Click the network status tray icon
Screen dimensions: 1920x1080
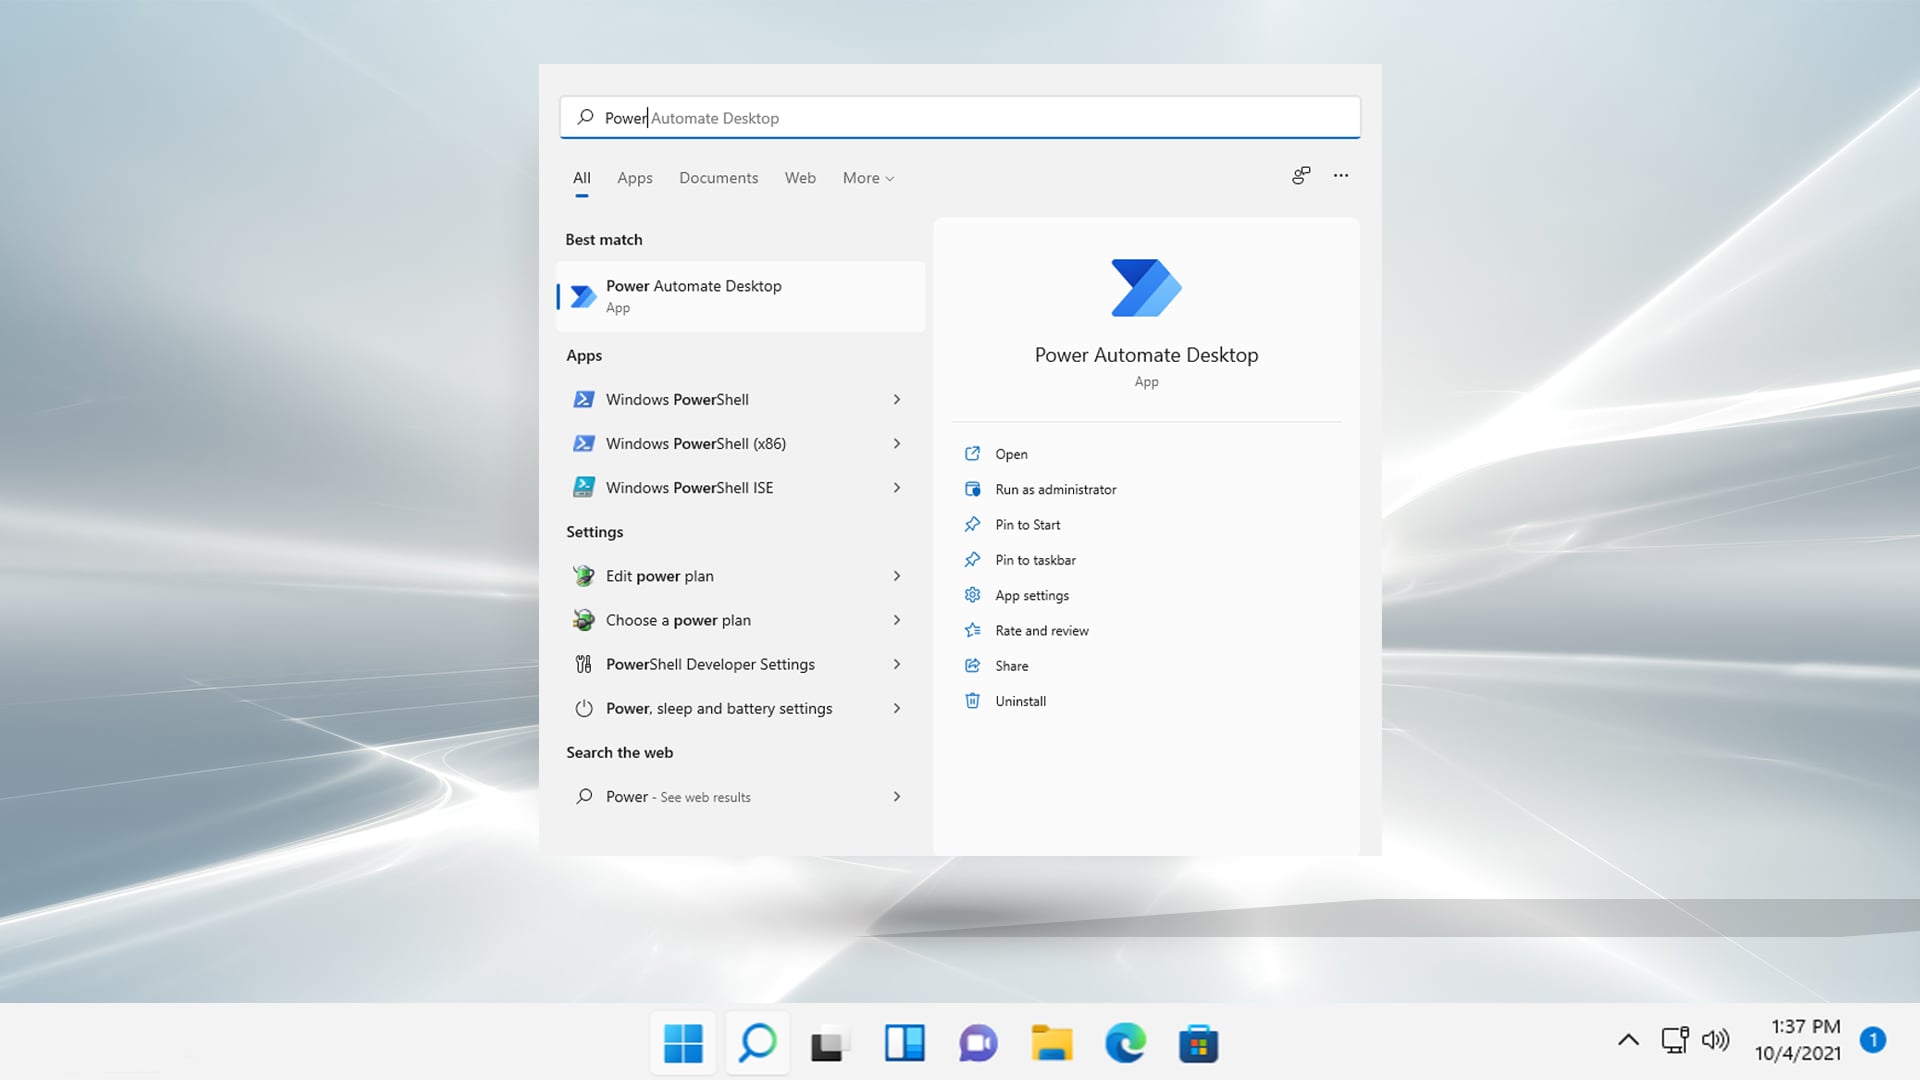click(1675, 1040)
